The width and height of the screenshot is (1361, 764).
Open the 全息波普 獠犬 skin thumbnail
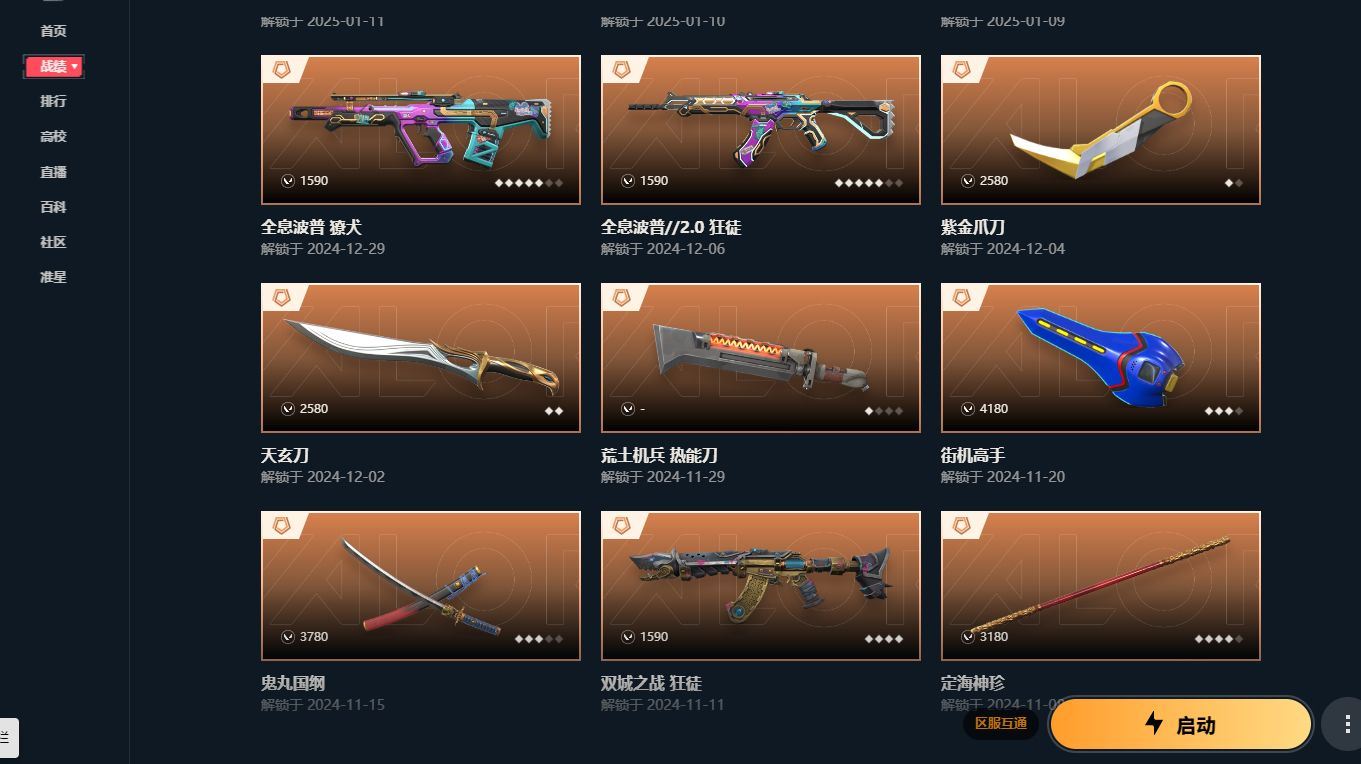(x=421, y=130)
